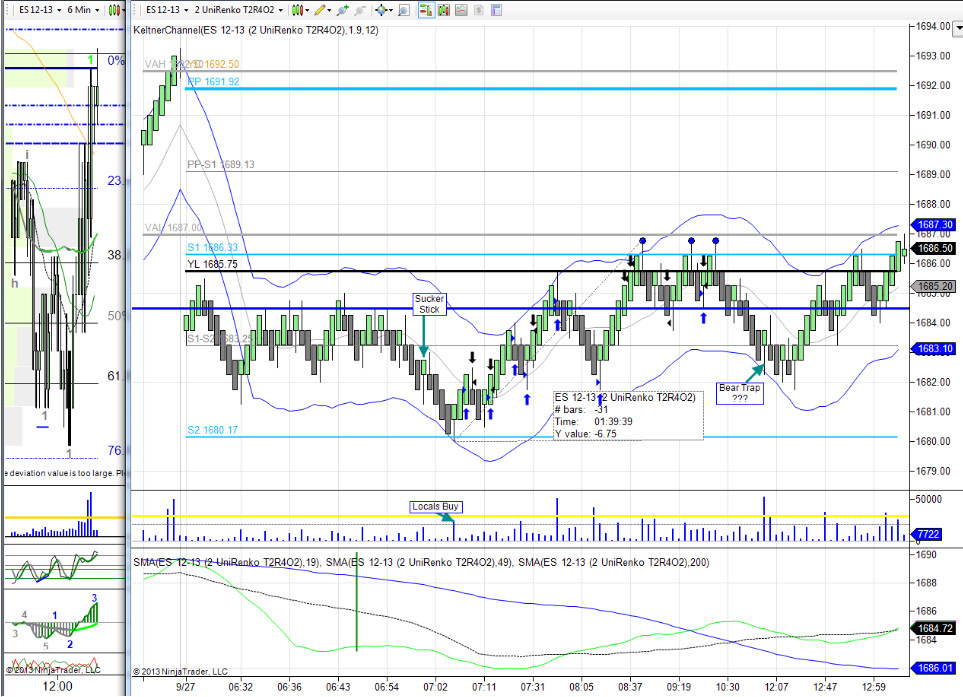Select the crosshair cursor tool
The image size is (963, 697).
(381, 10)
